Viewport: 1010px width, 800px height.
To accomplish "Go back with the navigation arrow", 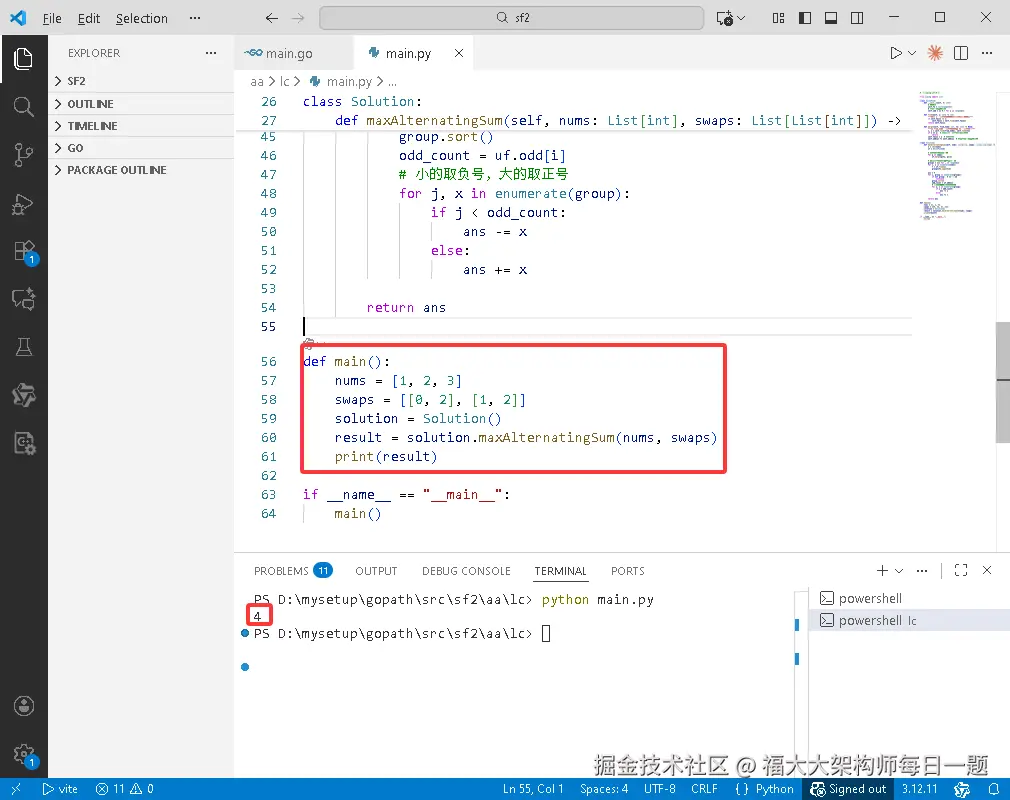I will (272, 18).
